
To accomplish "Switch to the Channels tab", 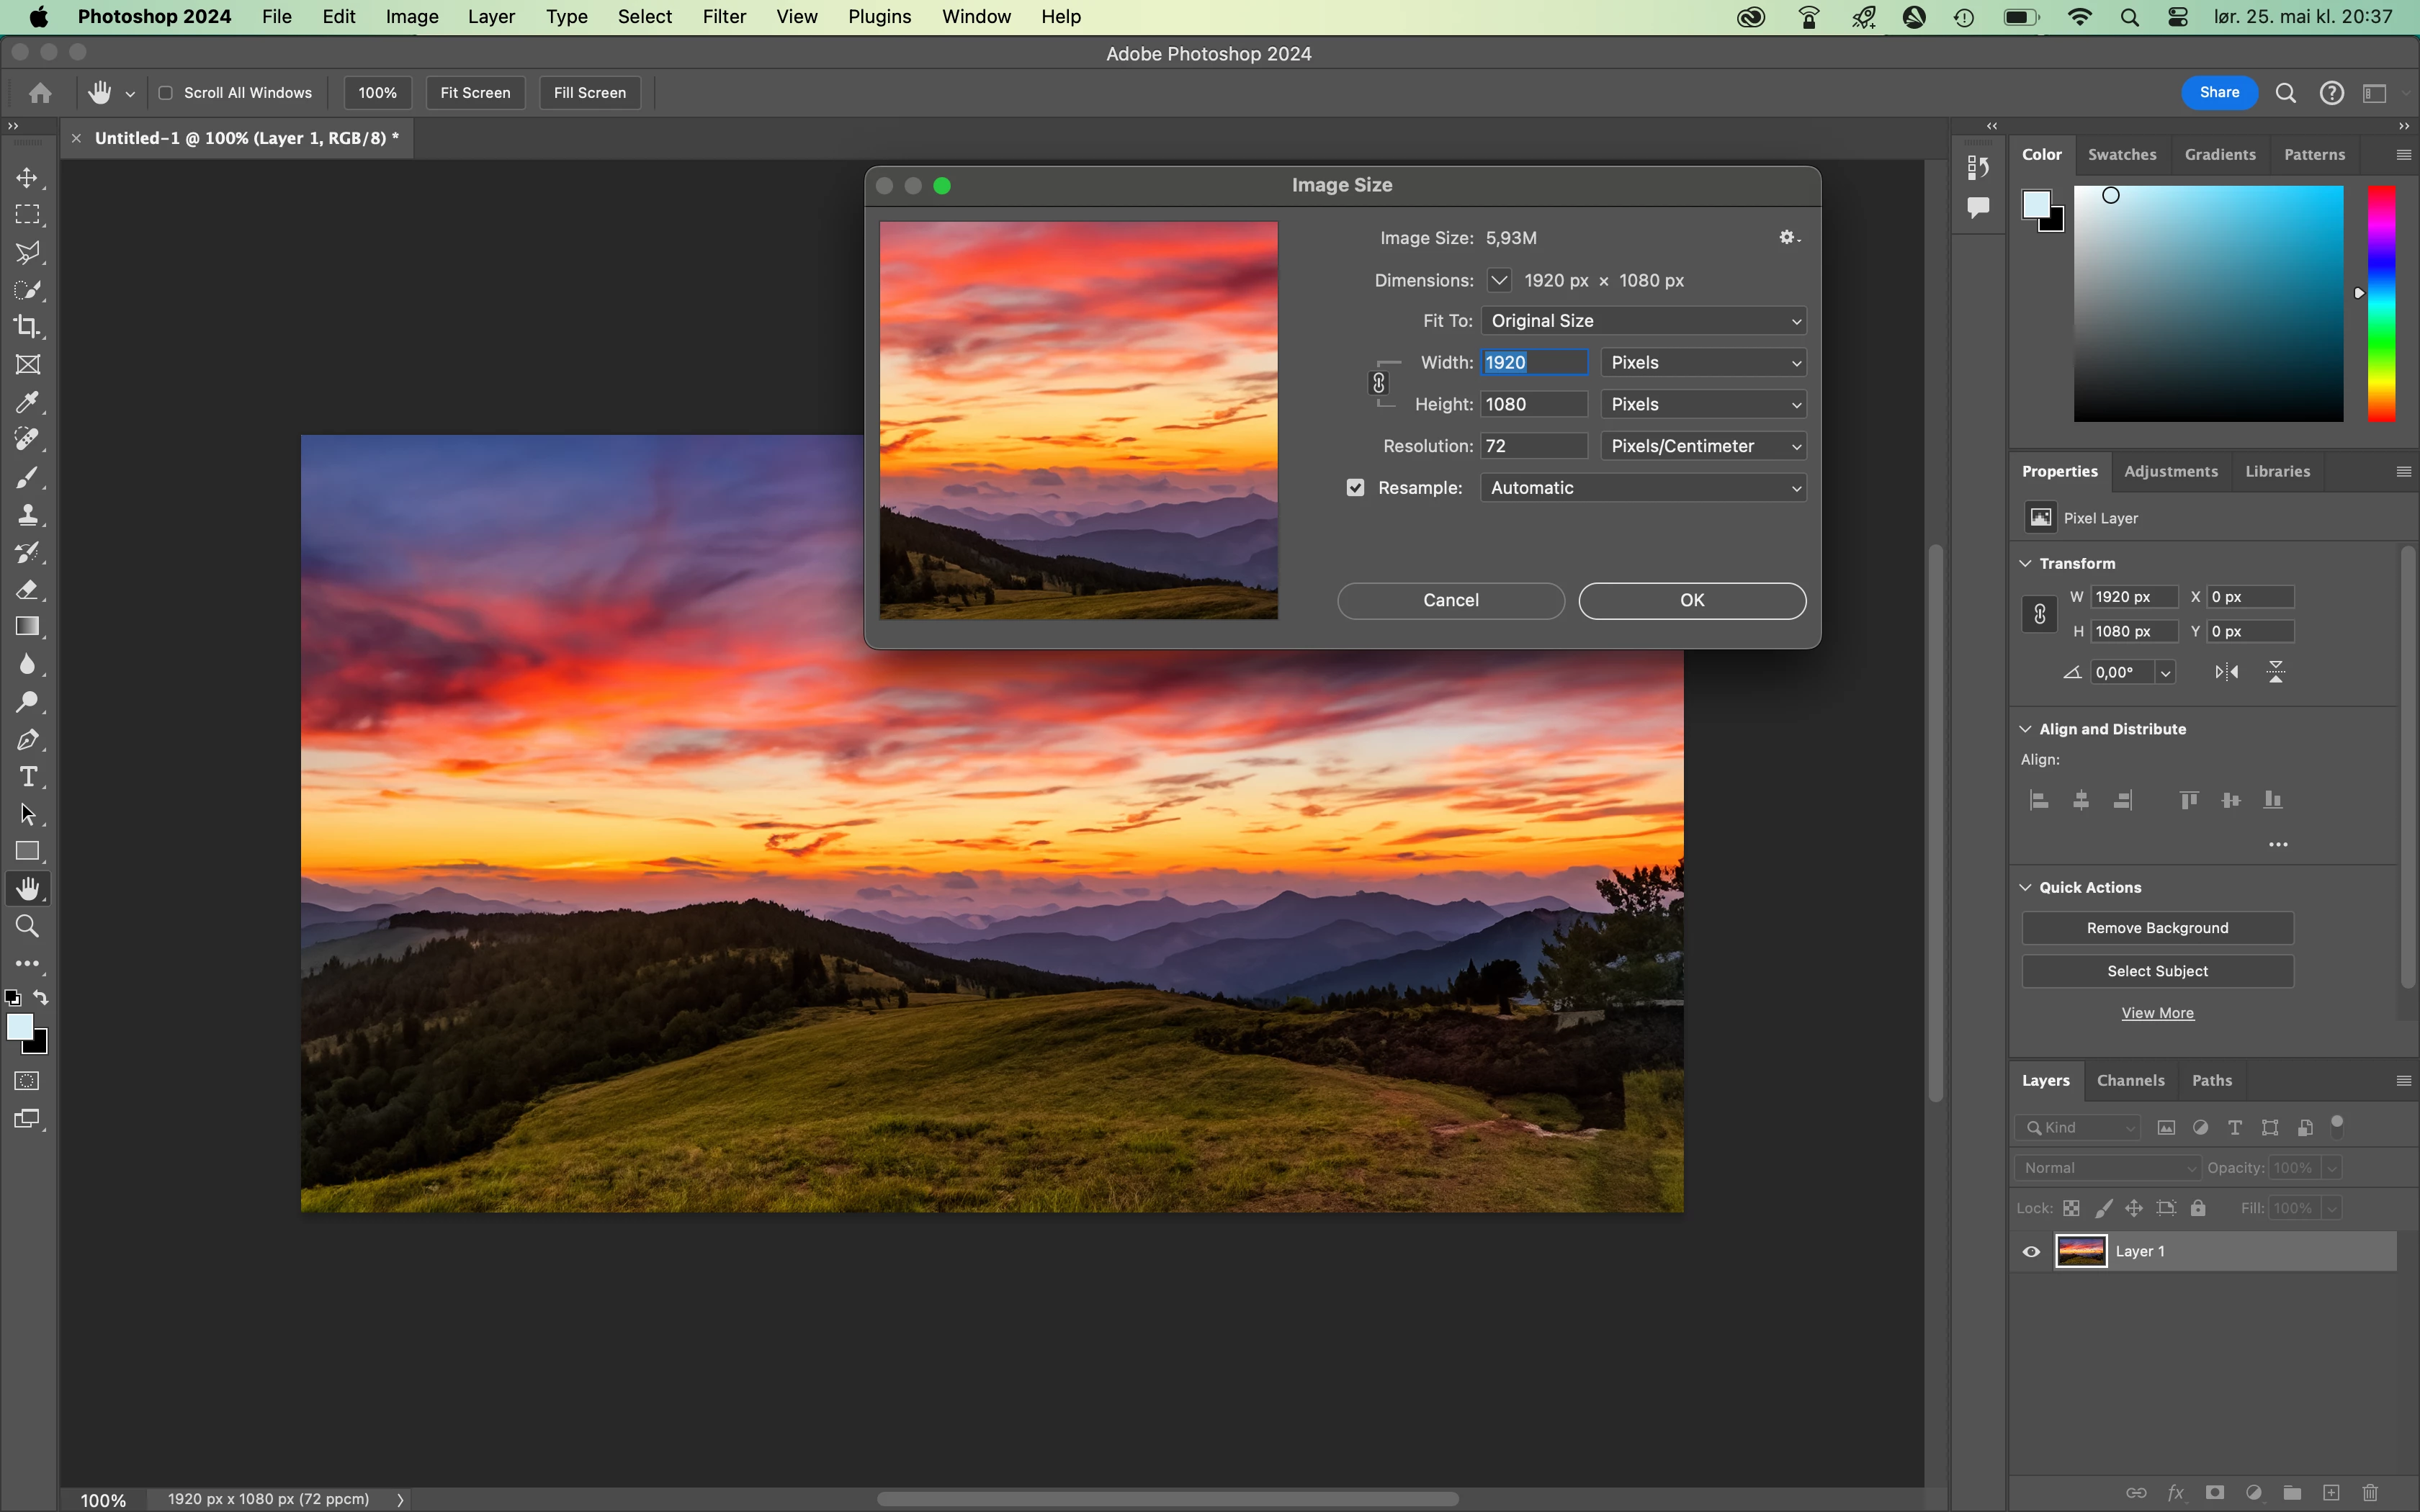I will tap(2130, 1081).
